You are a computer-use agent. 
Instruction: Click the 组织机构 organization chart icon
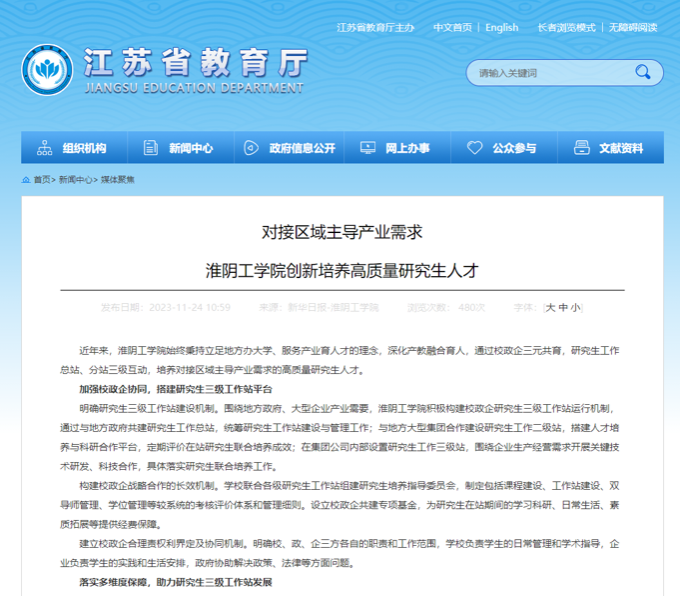[44, 148]
